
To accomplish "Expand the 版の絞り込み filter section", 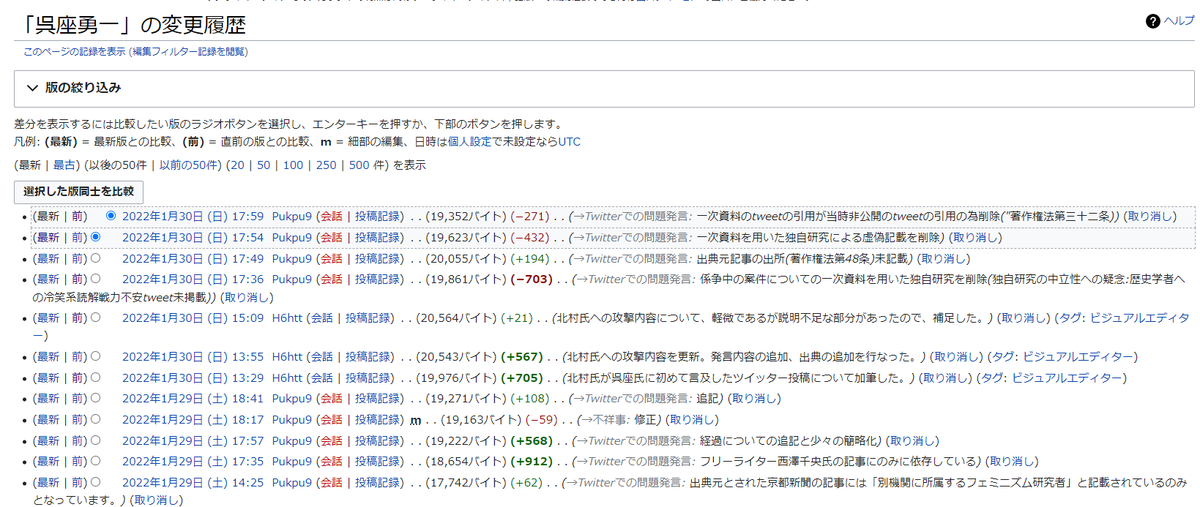I will tap(605, 88).
